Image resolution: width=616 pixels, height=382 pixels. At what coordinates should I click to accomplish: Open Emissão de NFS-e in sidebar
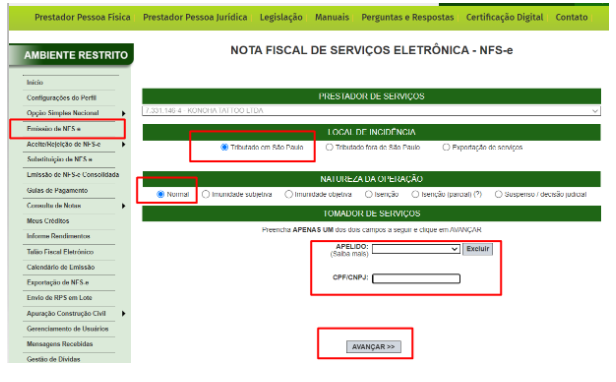[53, 129]
